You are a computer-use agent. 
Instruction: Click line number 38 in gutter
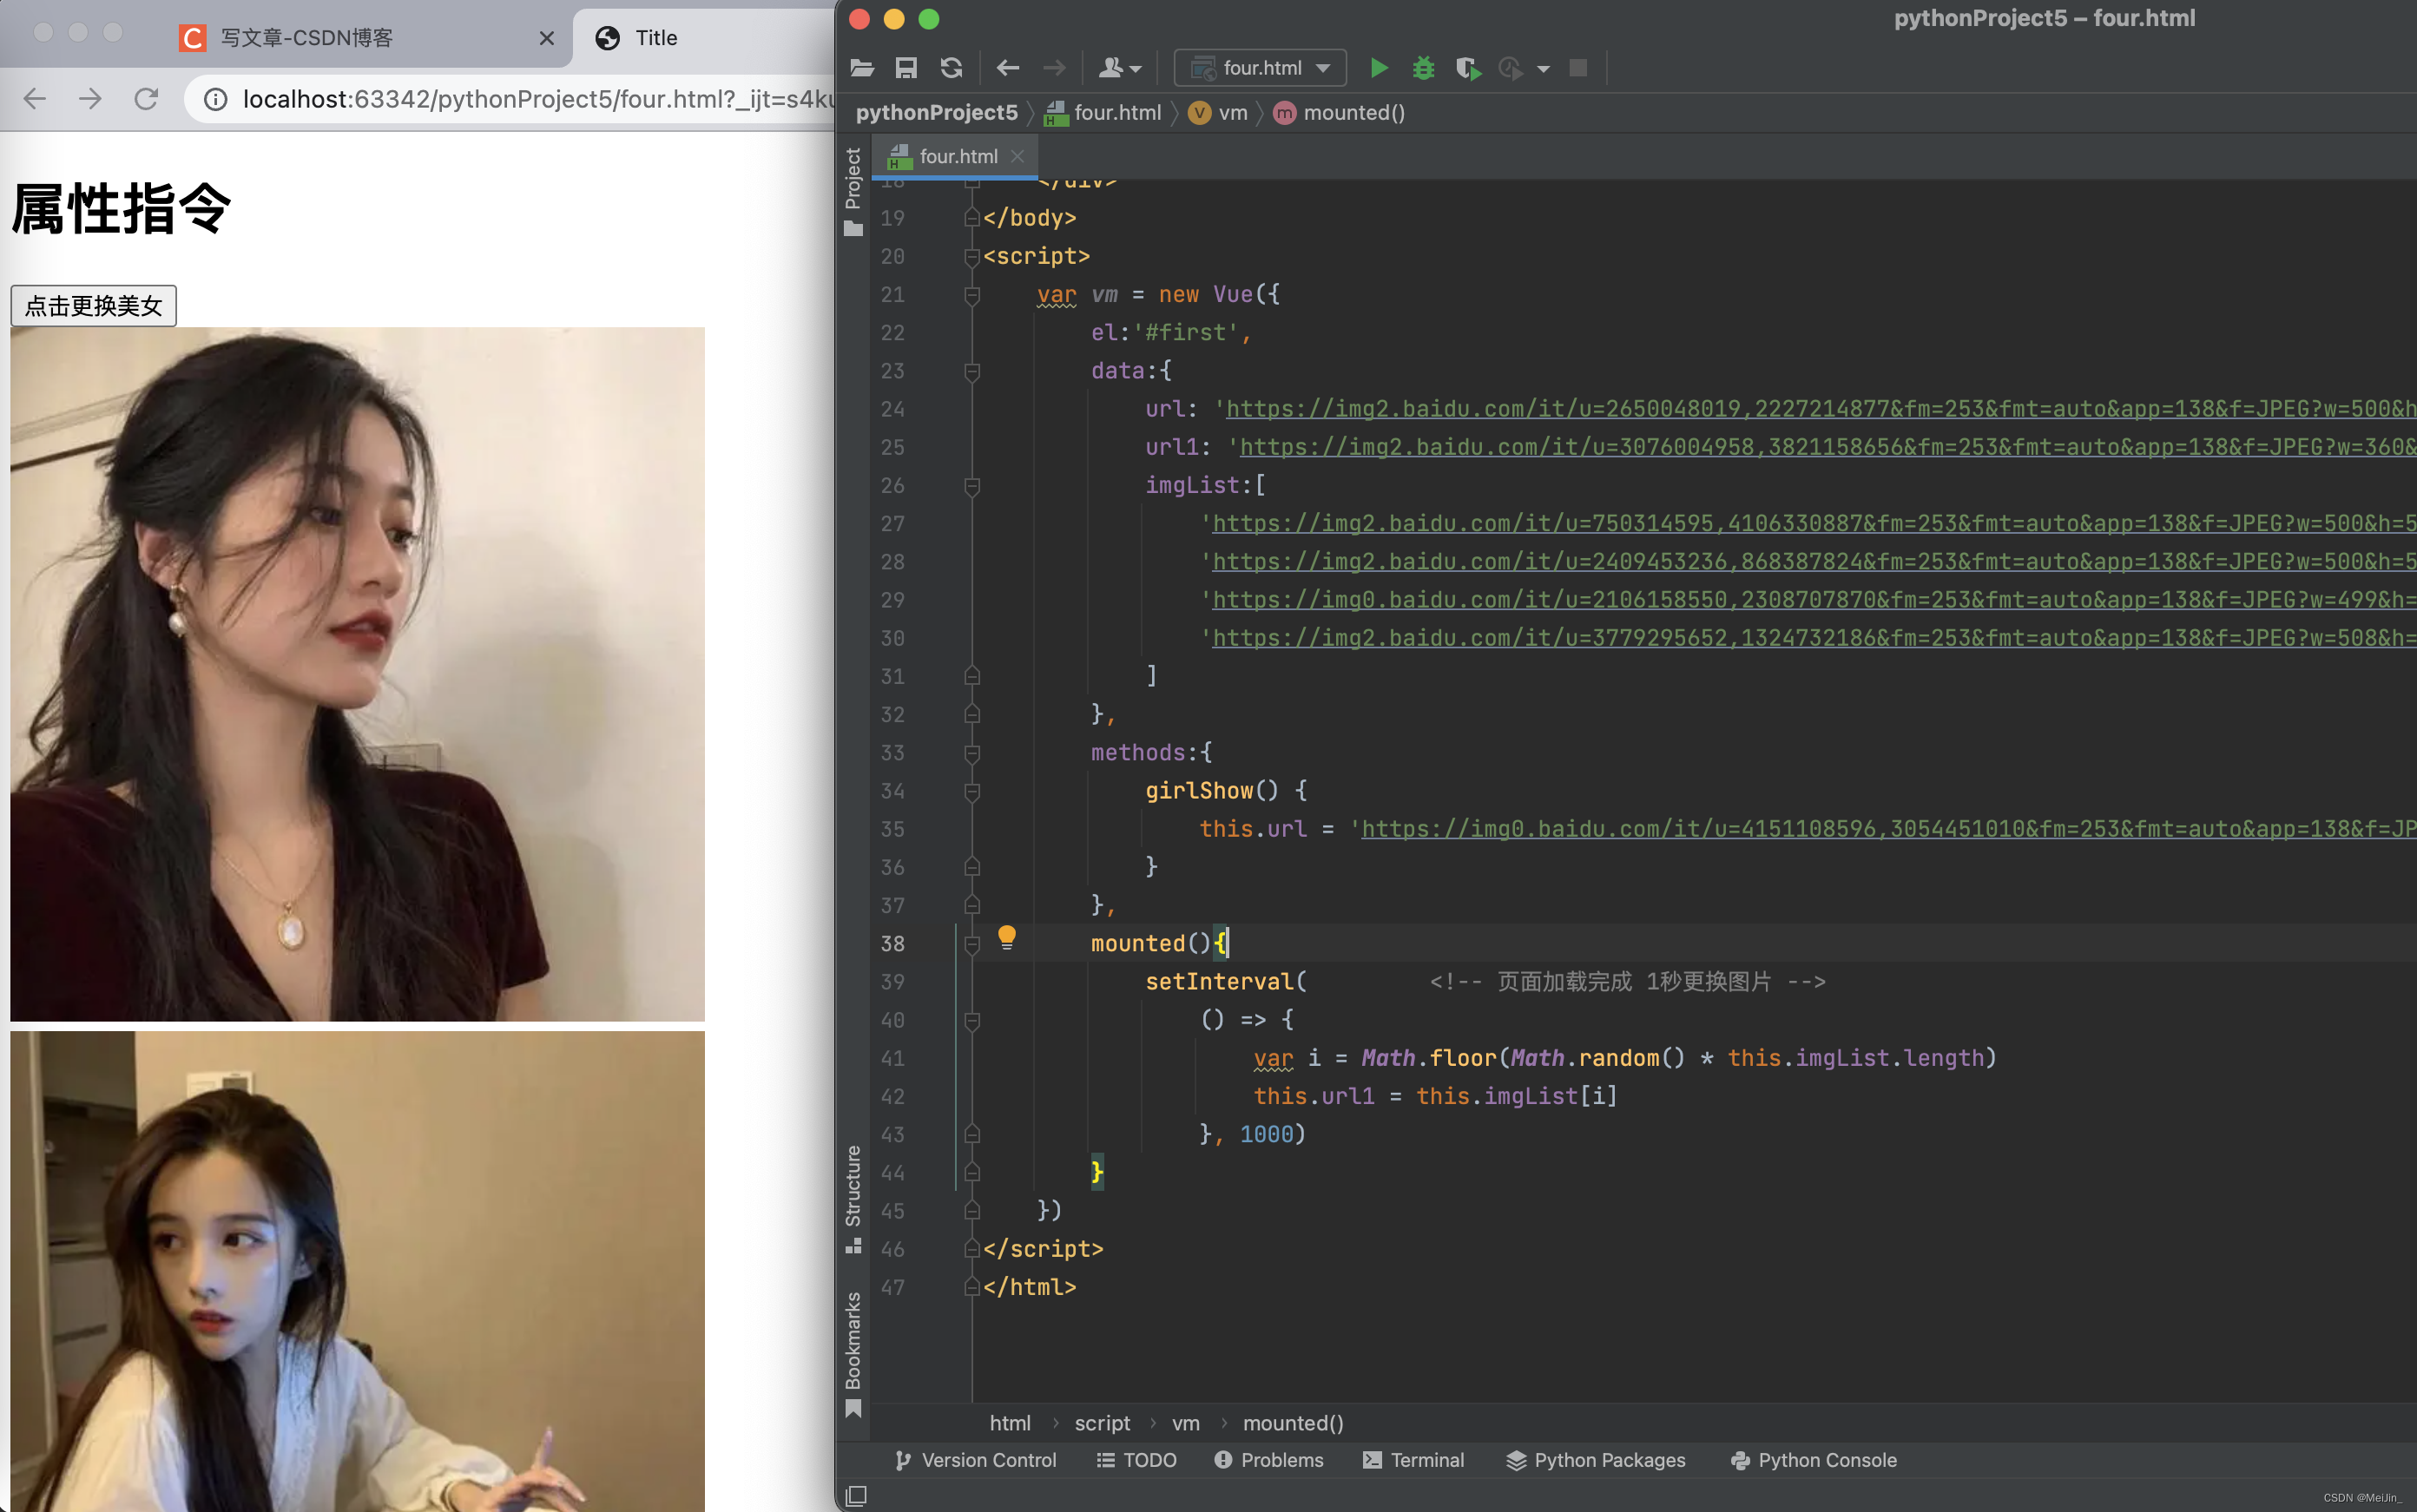point(892,943)
